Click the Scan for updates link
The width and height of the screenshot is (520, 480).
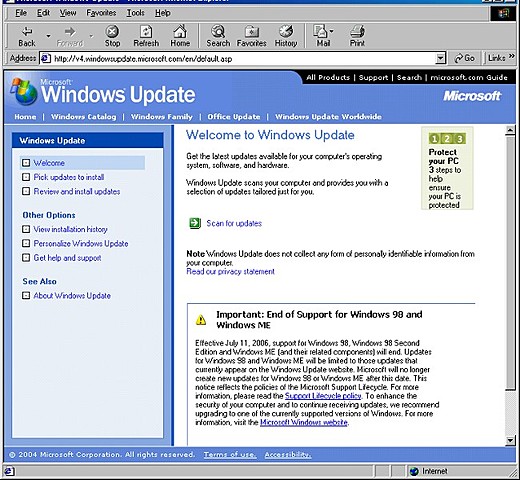coord(234,223)
